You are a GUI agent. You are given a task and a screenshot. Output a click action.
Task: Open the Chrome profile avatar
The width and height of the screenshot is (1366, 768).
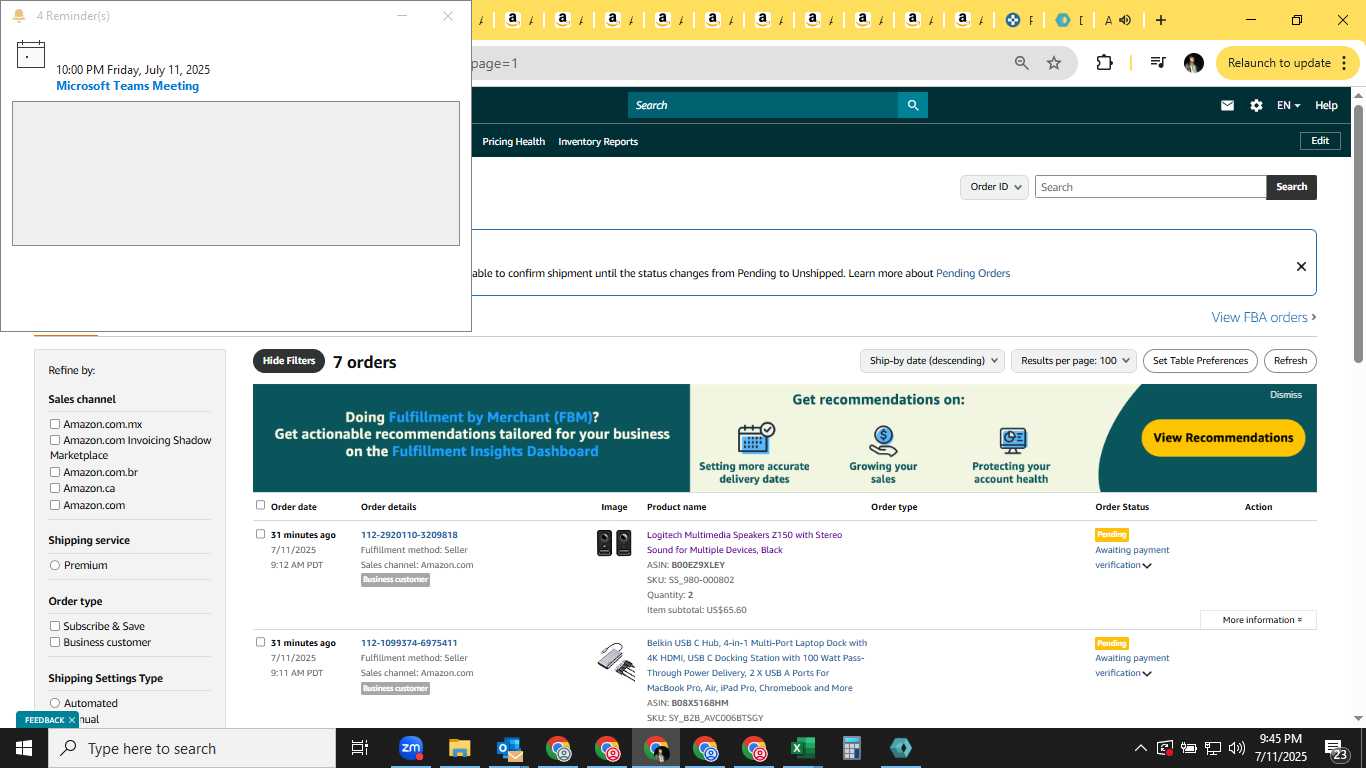tap(1194, 63)
